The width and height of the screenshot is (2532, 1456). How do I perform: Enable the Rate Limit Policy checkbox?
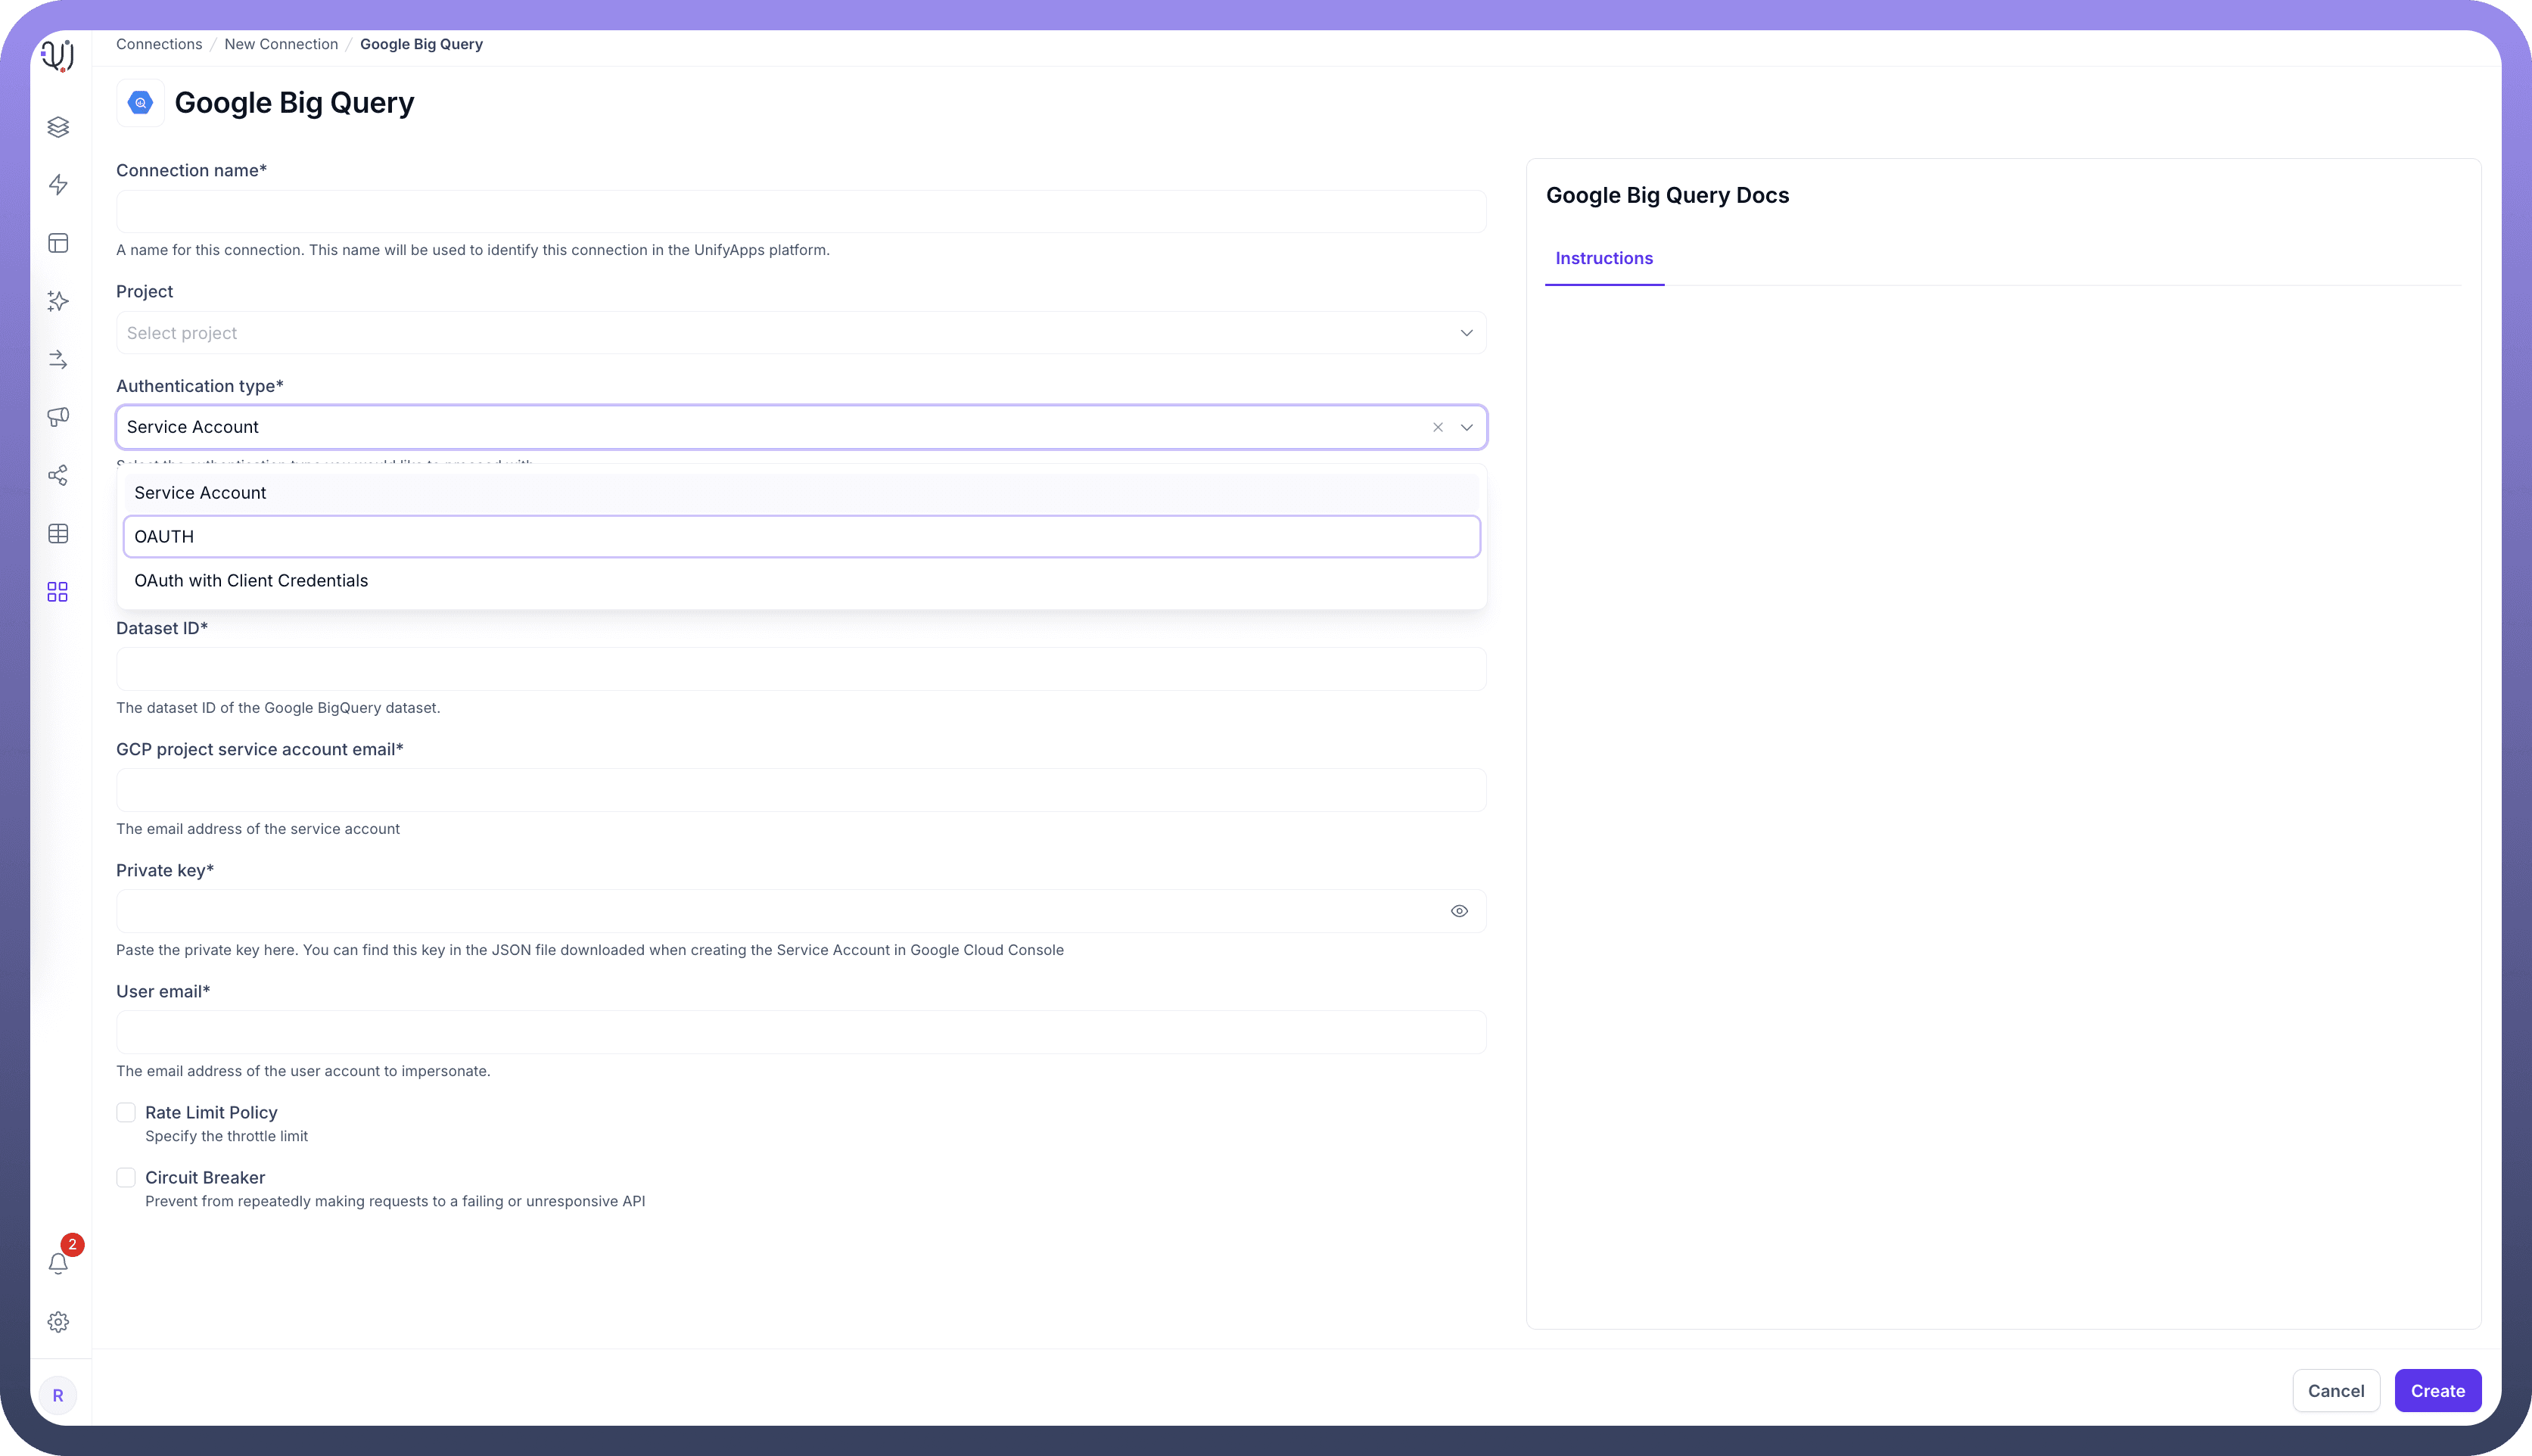[126, 1113]
